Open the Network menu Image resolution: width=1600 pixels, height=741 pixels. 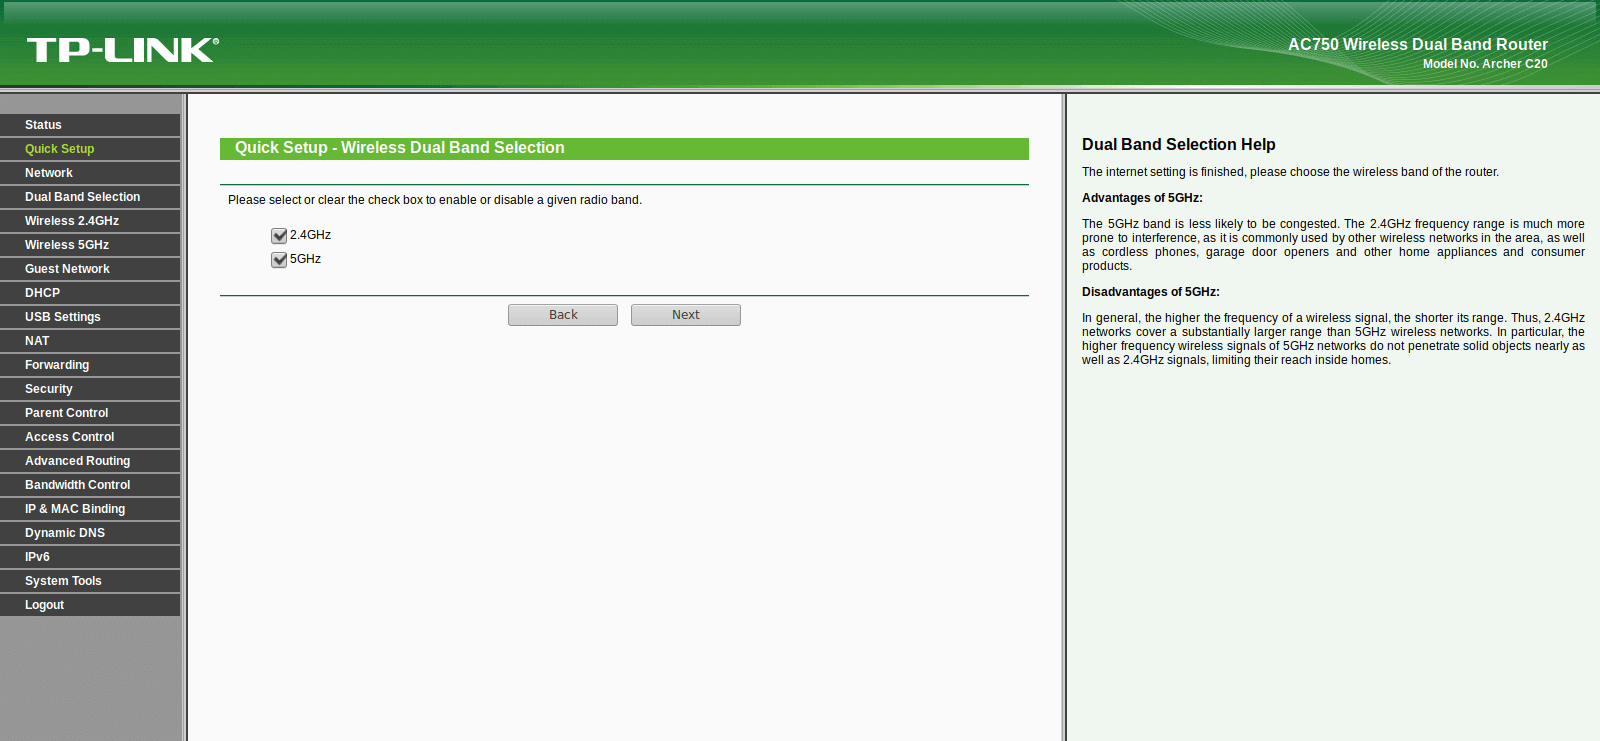90,173
